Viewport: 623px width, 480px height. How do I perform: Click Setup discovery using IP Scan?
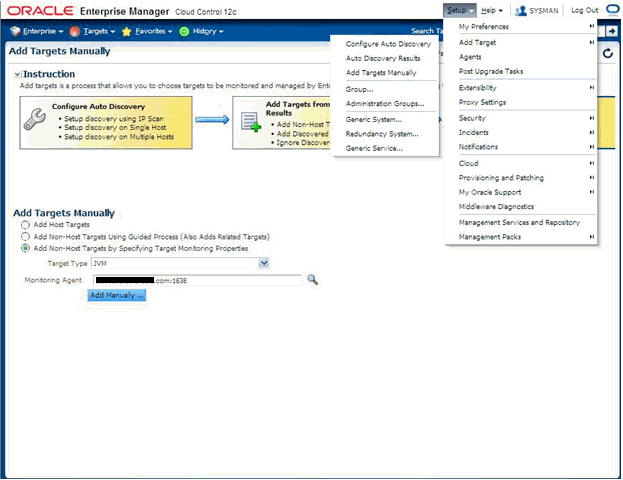click(x=114, y=119)
